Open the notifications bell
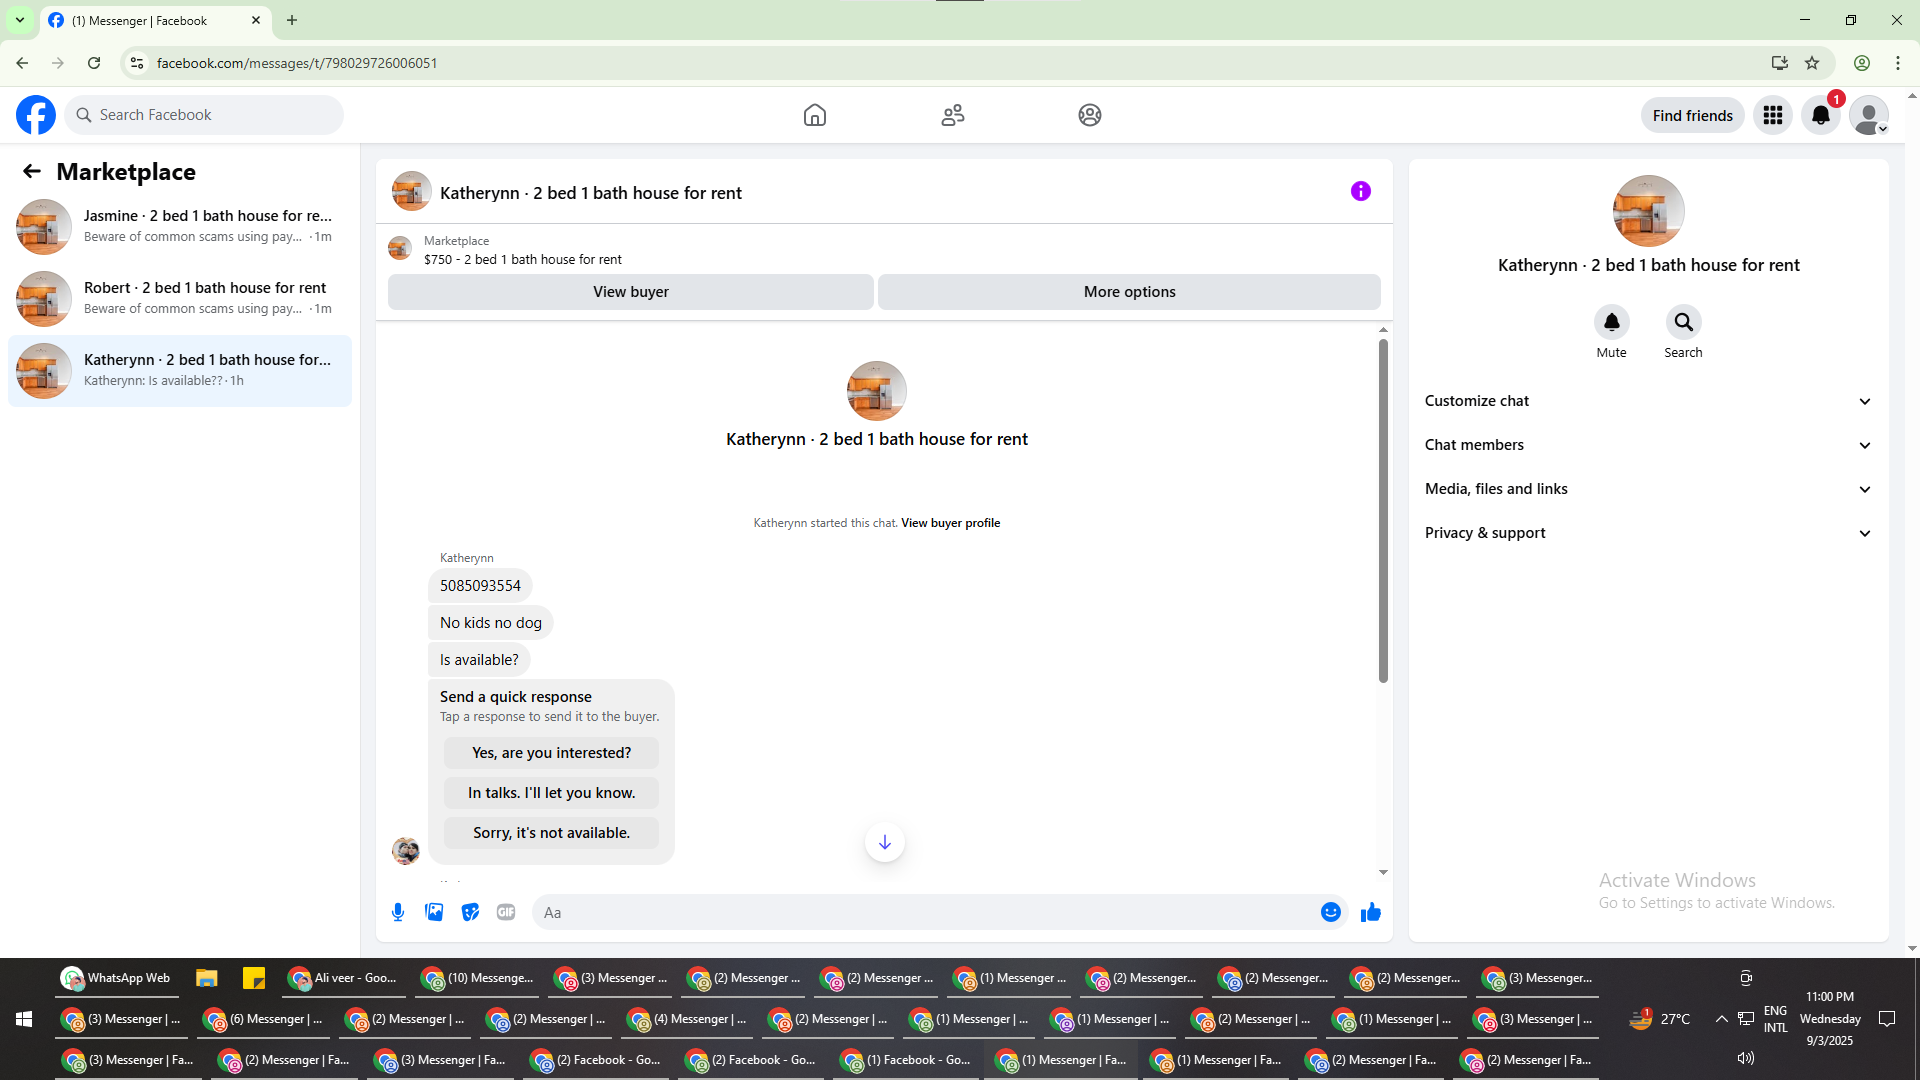Viewport: 1920px width, 1080px height. coord(1821,115)
